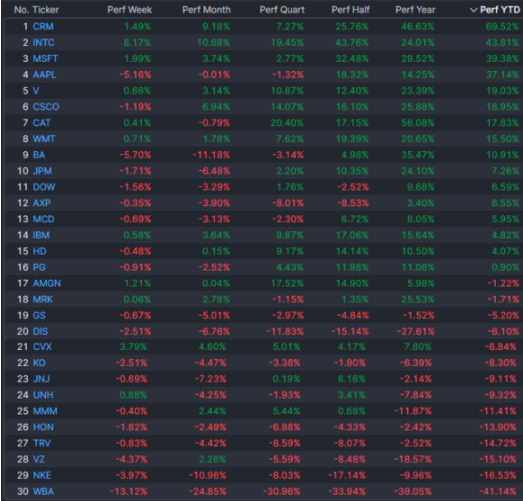
Task: Open the AXP ticker link
Action: pyautogui.click(x=42, y=203)
